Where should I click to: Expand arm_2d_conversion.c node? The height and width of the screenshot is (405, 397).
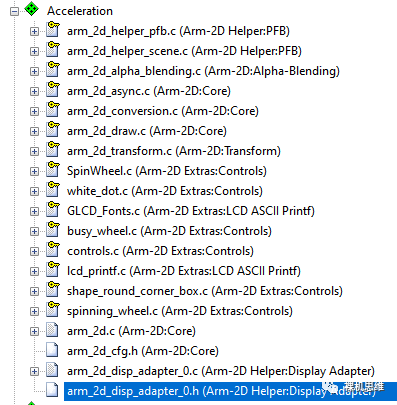point(34,112)
